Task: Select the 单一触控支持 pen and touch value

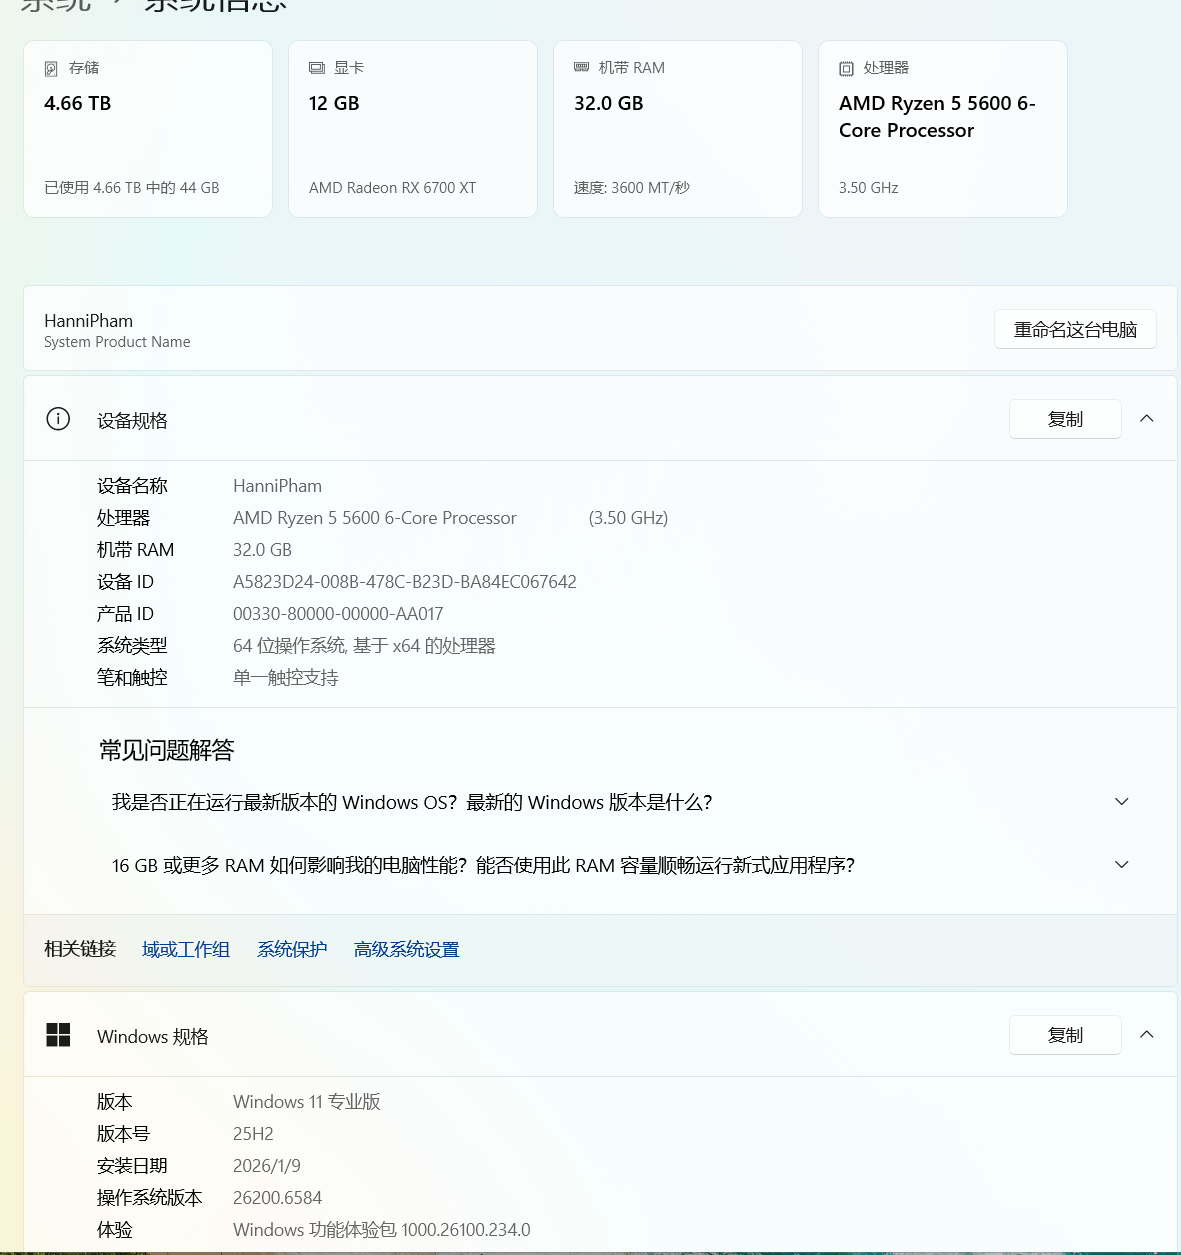Action: tap(286, 678)
